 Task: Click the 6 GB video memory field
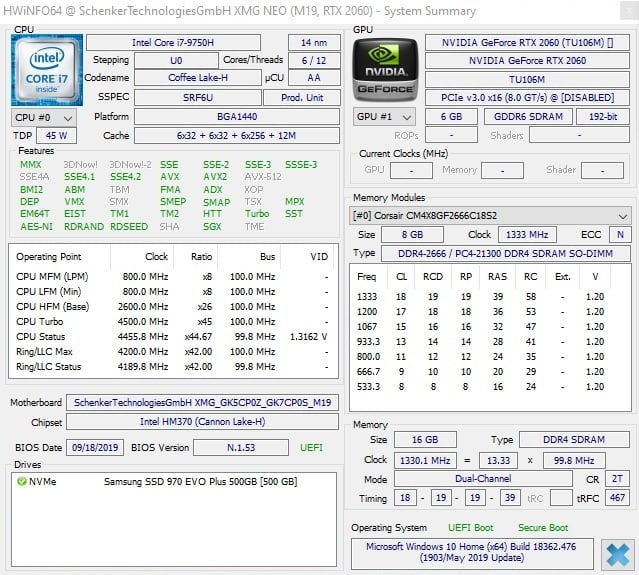[451, 117]
